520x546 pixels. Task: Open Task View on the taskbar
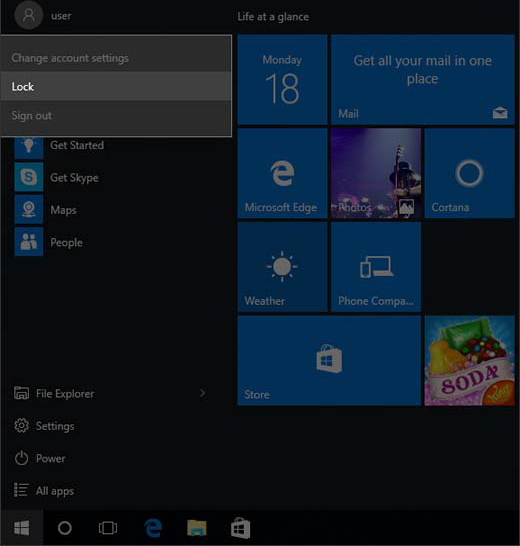coord(108,528)
